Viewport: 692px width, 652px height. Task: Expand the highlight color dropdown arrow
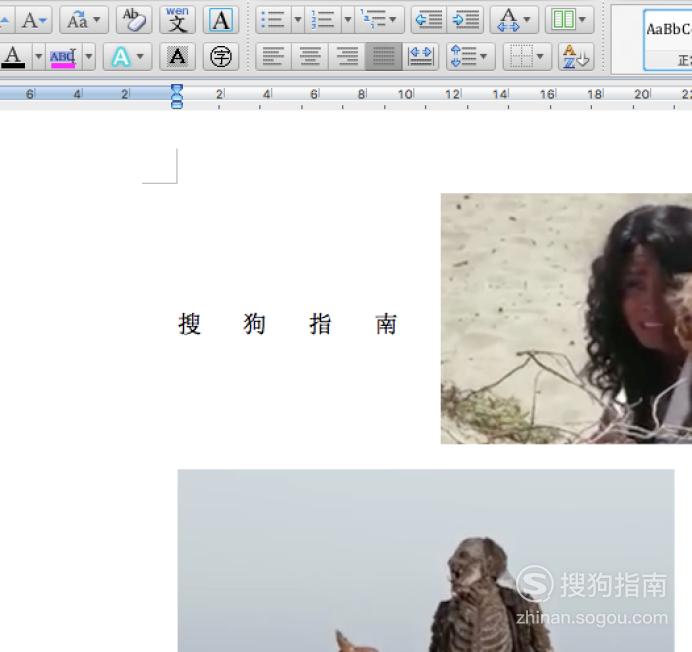(x=89, y=57)
